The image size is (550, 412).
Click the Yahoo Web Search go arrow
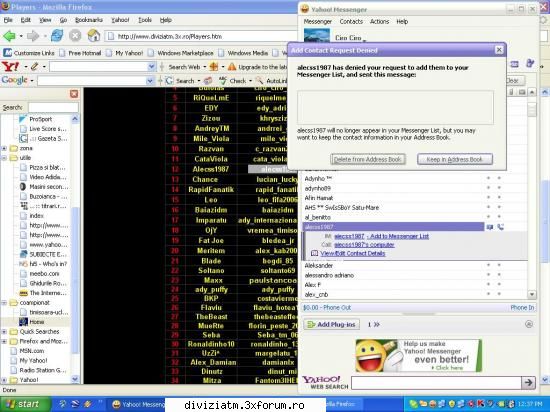pyautogui.click(x=528, y=382)
